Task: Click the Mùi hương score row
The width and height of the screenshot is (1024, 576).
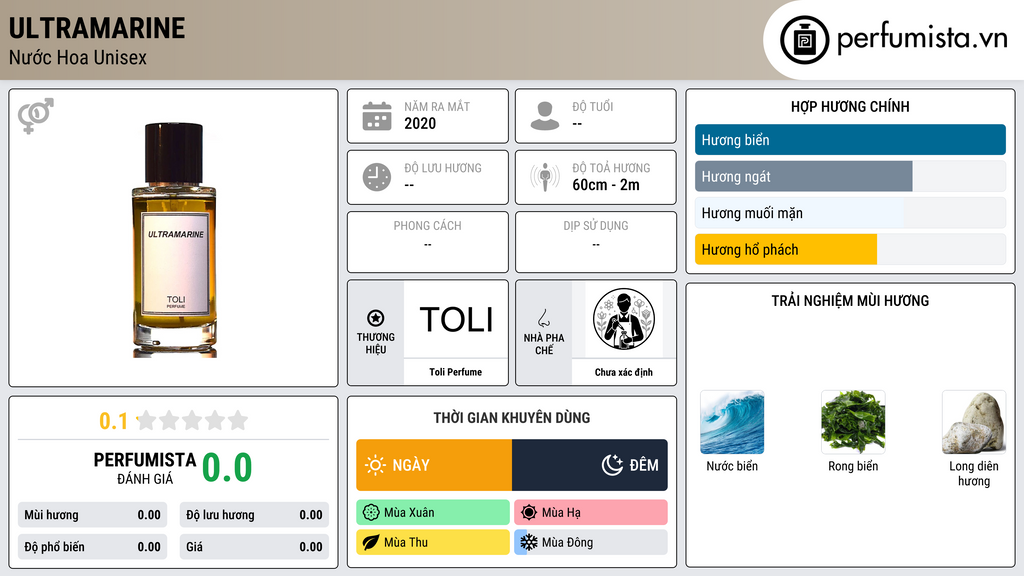Action: [93, 515]
